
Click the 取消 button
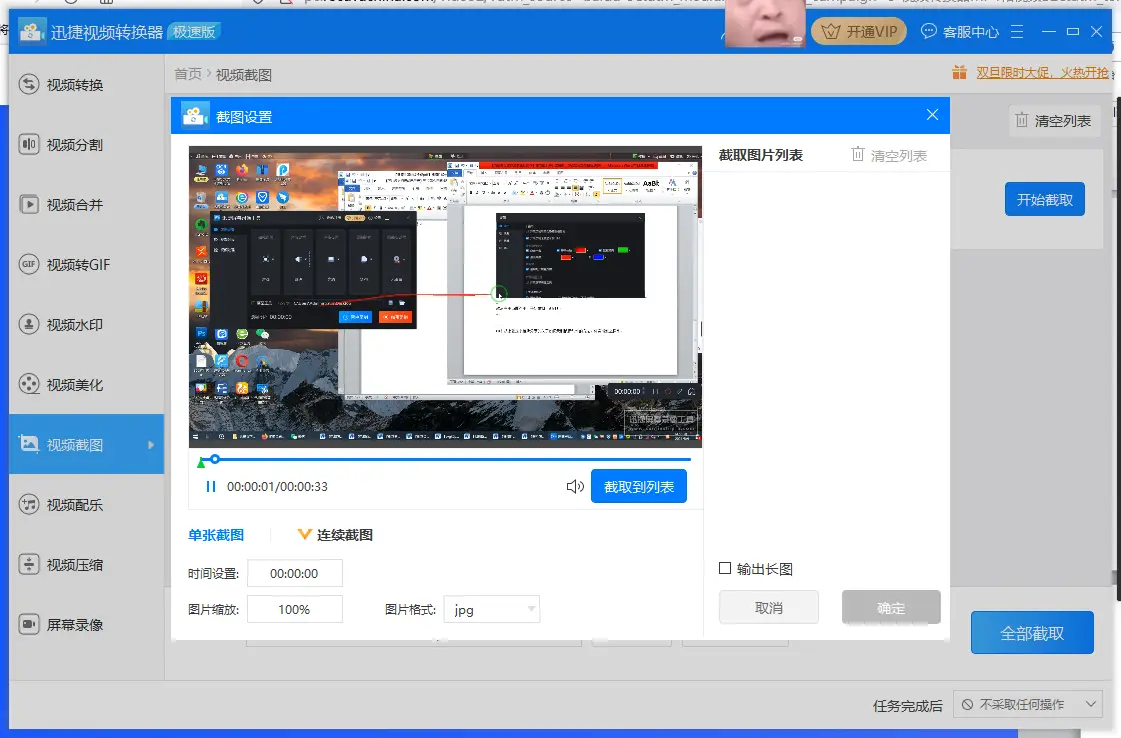click(x=769, y=608)
